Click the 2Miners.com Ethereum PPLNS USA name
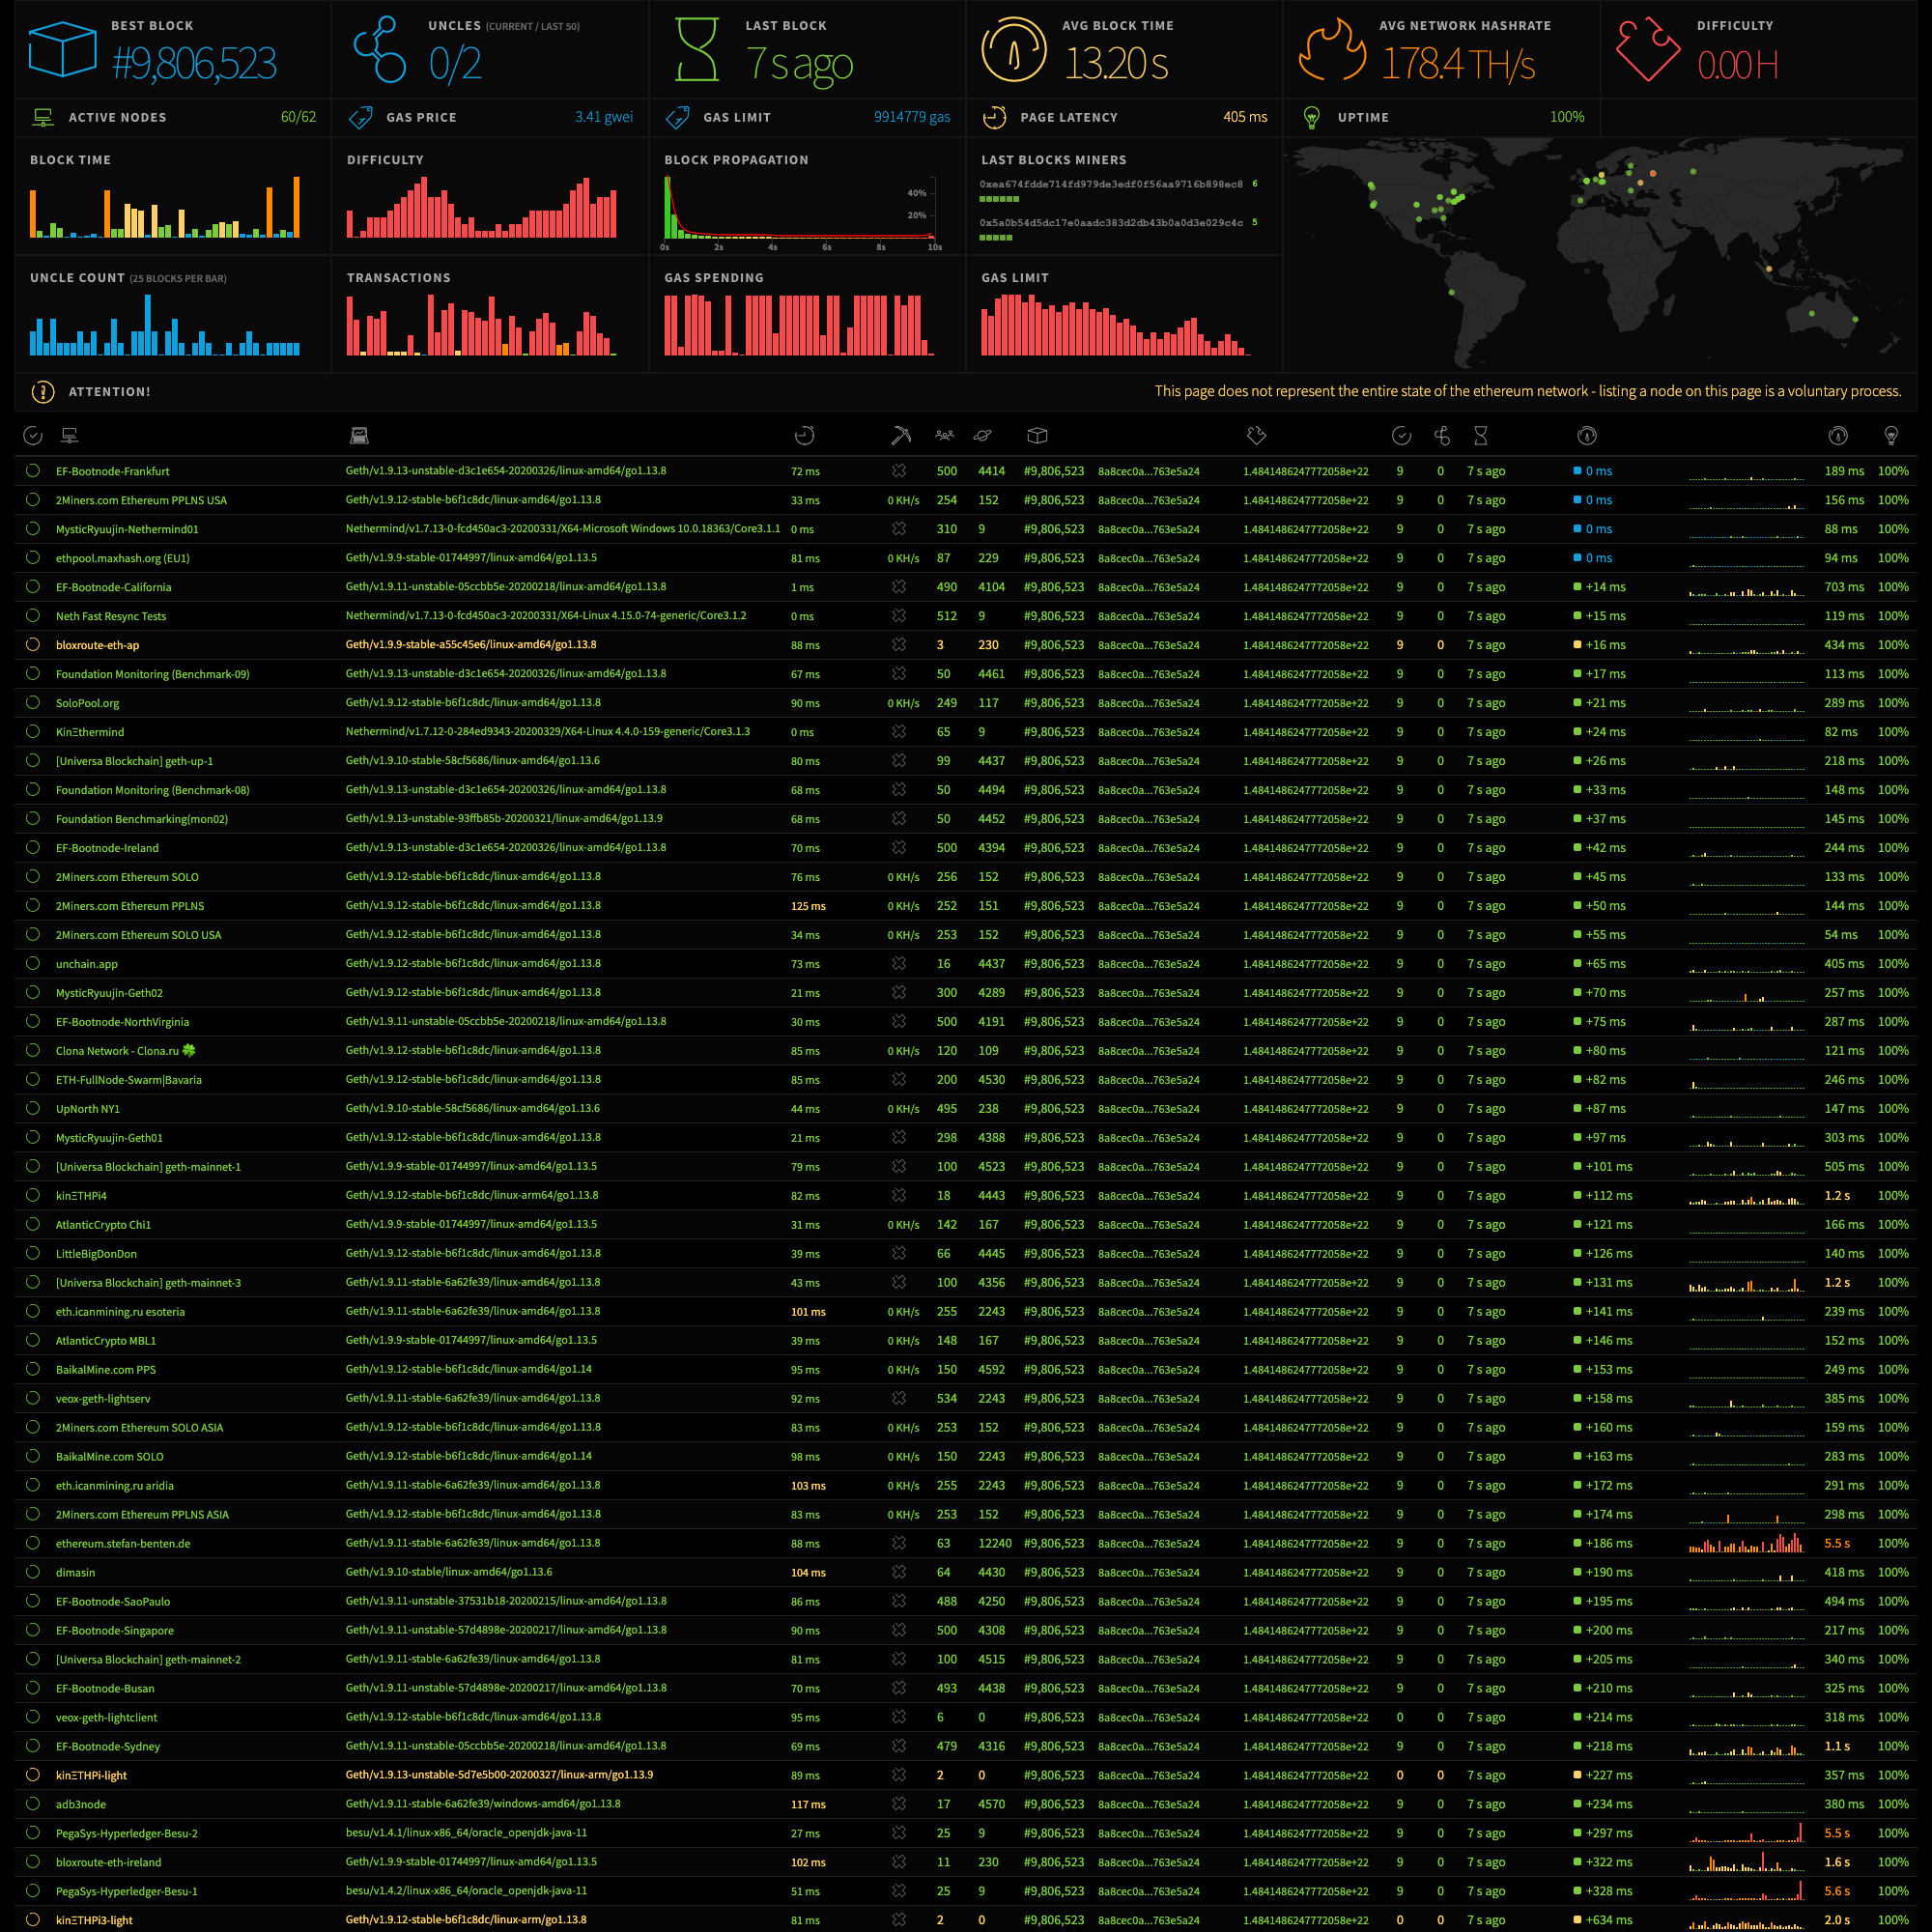This screenshot has height=1932, width=1932. point(141,500)
